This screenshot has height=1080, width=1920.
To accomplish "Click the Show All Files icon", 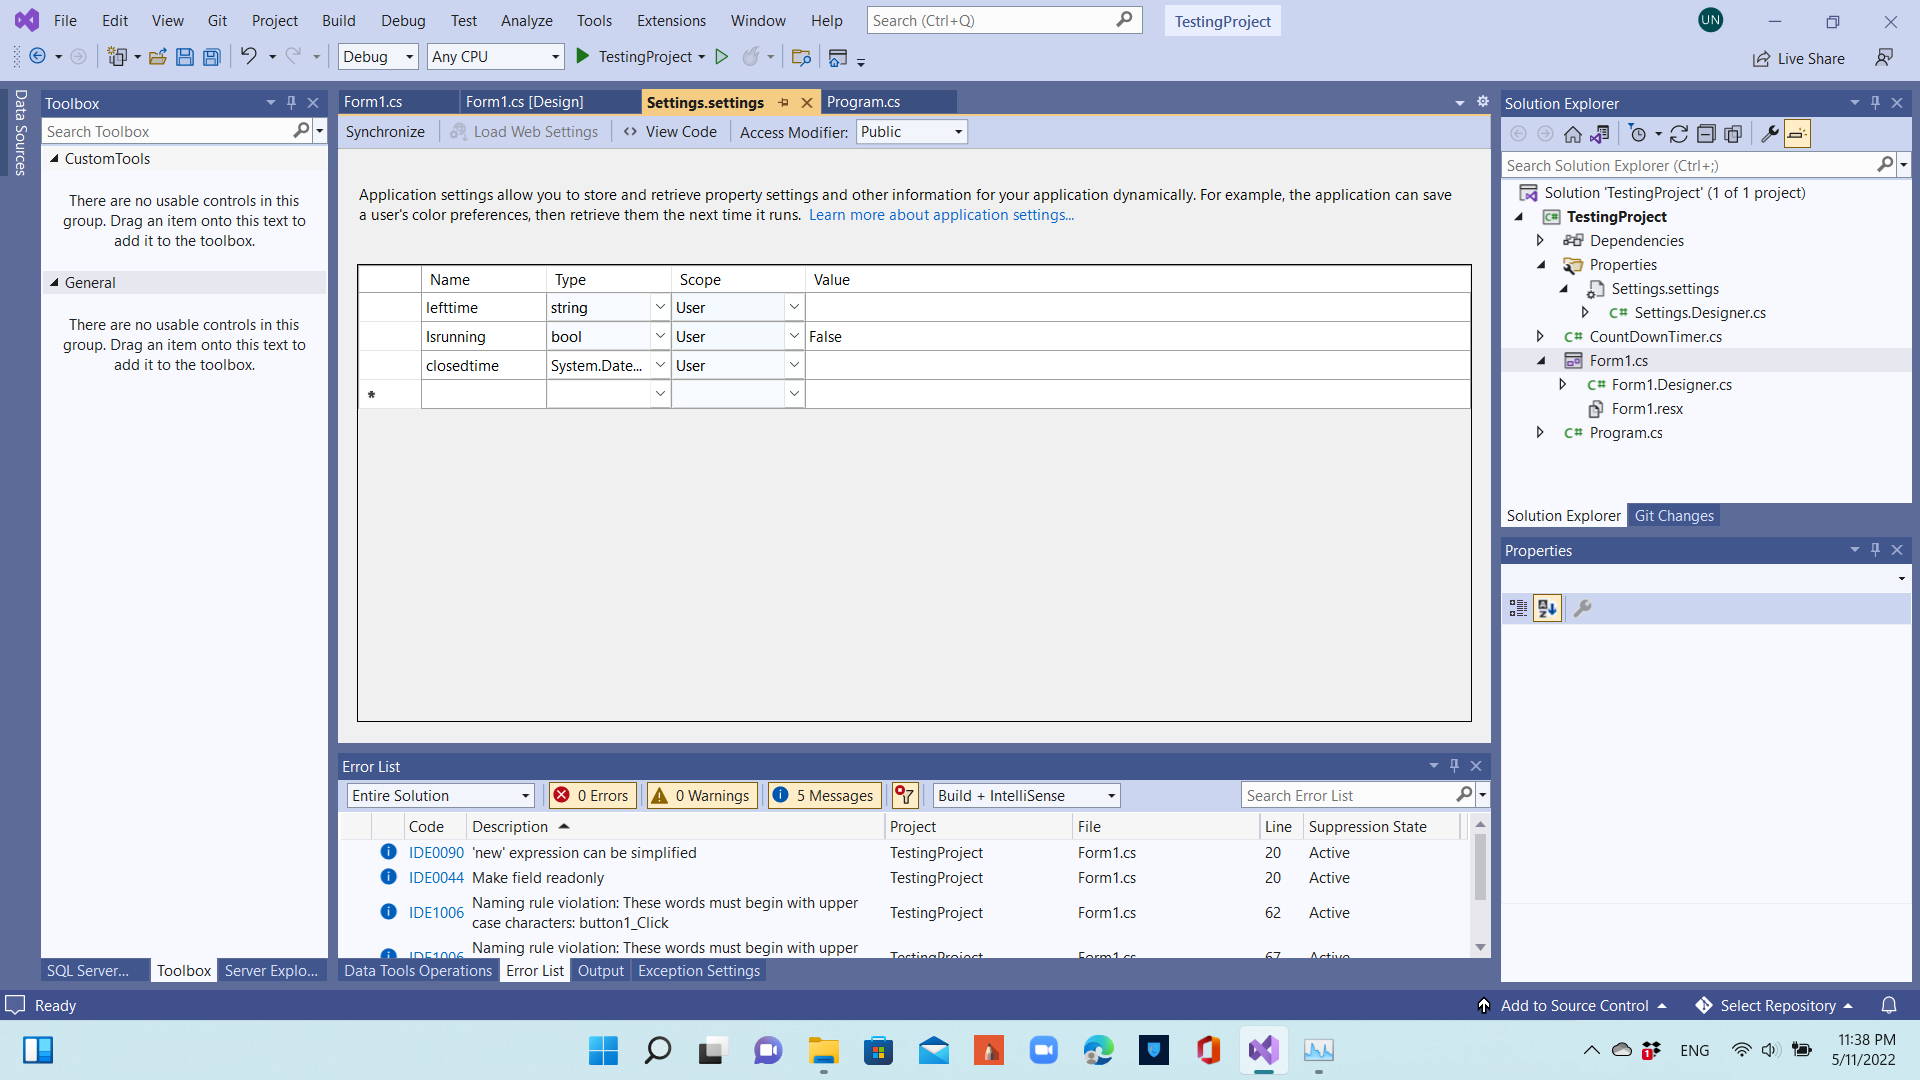I will pos(1733,134).
